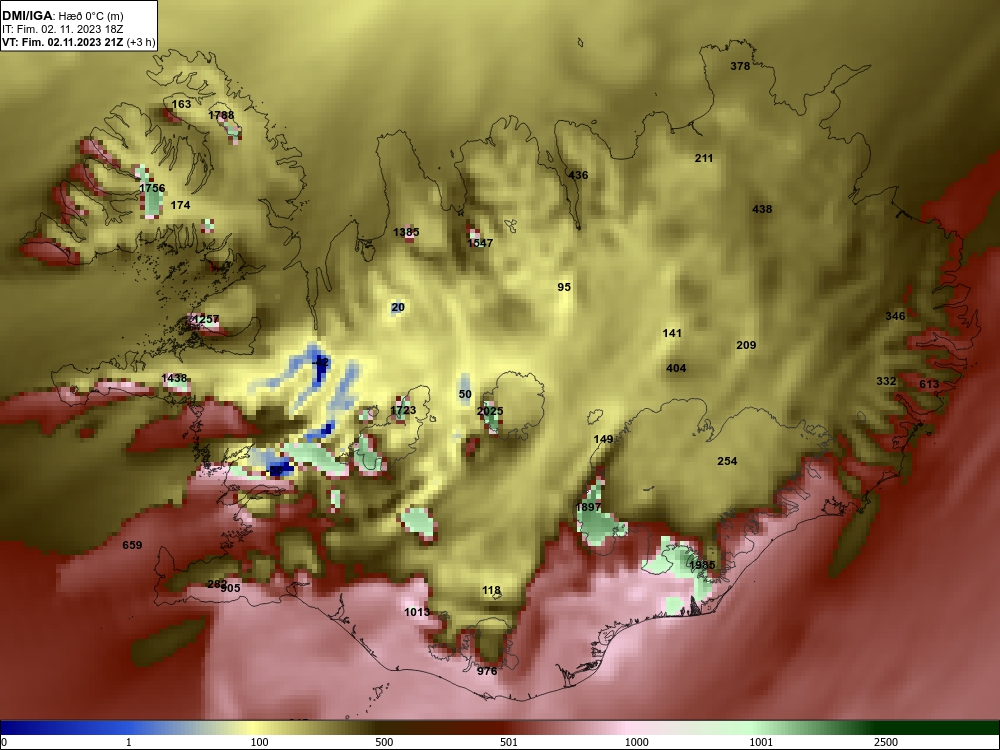
Task: Select the 1723 station value
Action: [x=403, y=411]
